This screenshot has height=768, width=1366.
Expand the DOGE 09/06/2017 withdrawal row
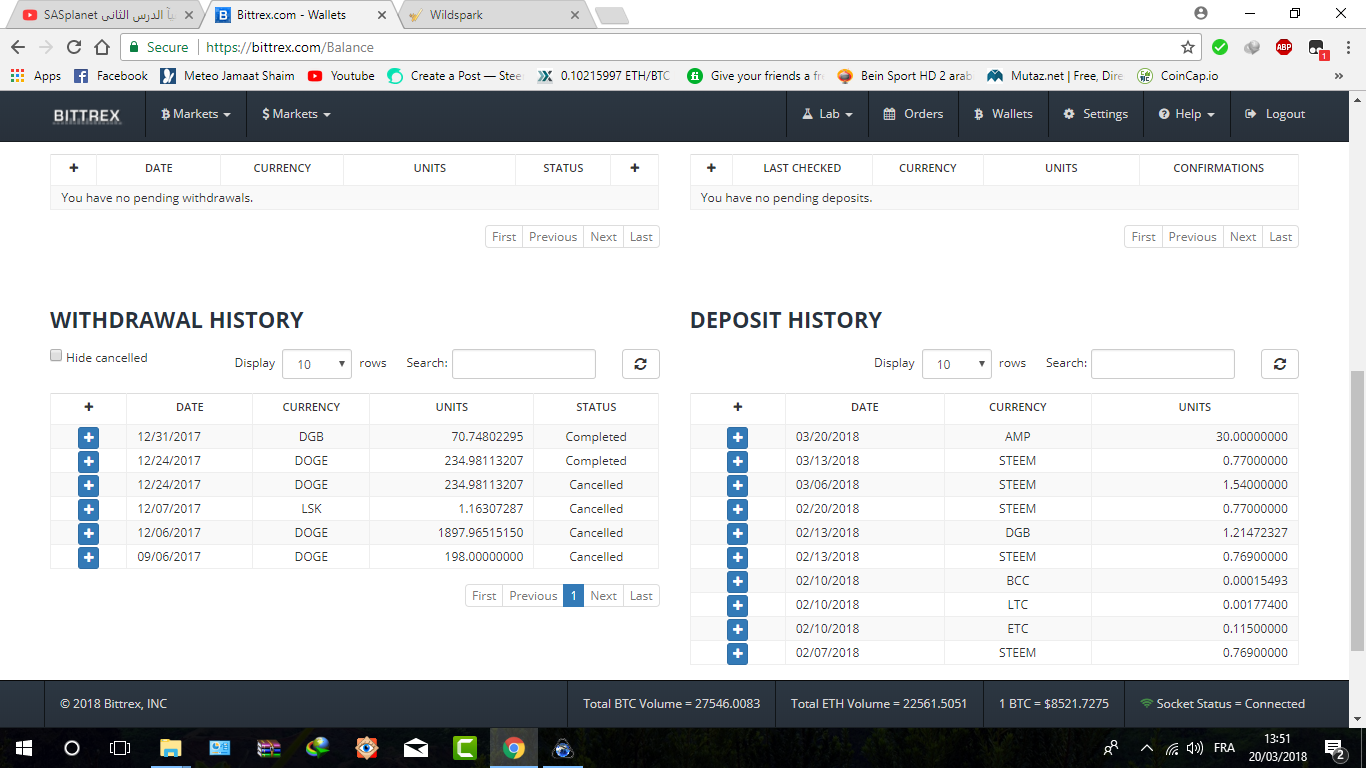pyautogui.click(x=88, y=557)
